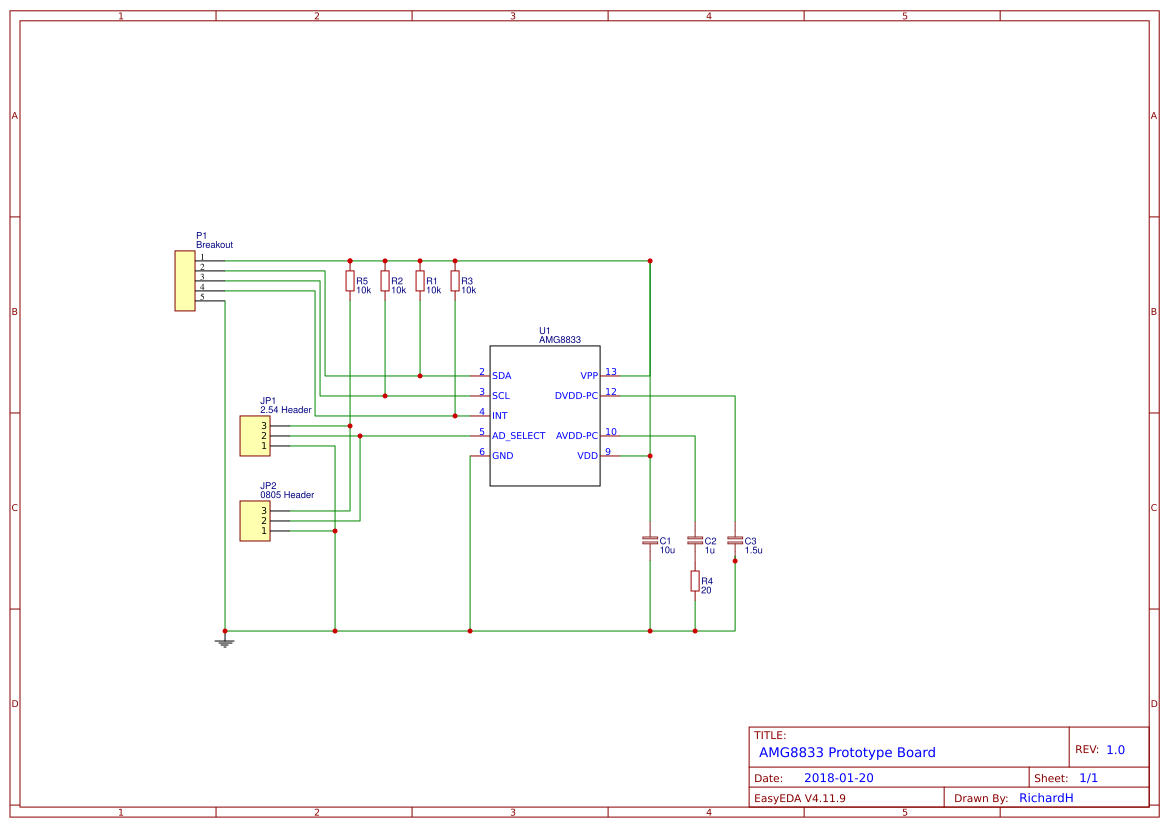This screenshot has width=1170, height=828.
Task: Click the junction dot above resistor R1
Action: tap(420, 259)
